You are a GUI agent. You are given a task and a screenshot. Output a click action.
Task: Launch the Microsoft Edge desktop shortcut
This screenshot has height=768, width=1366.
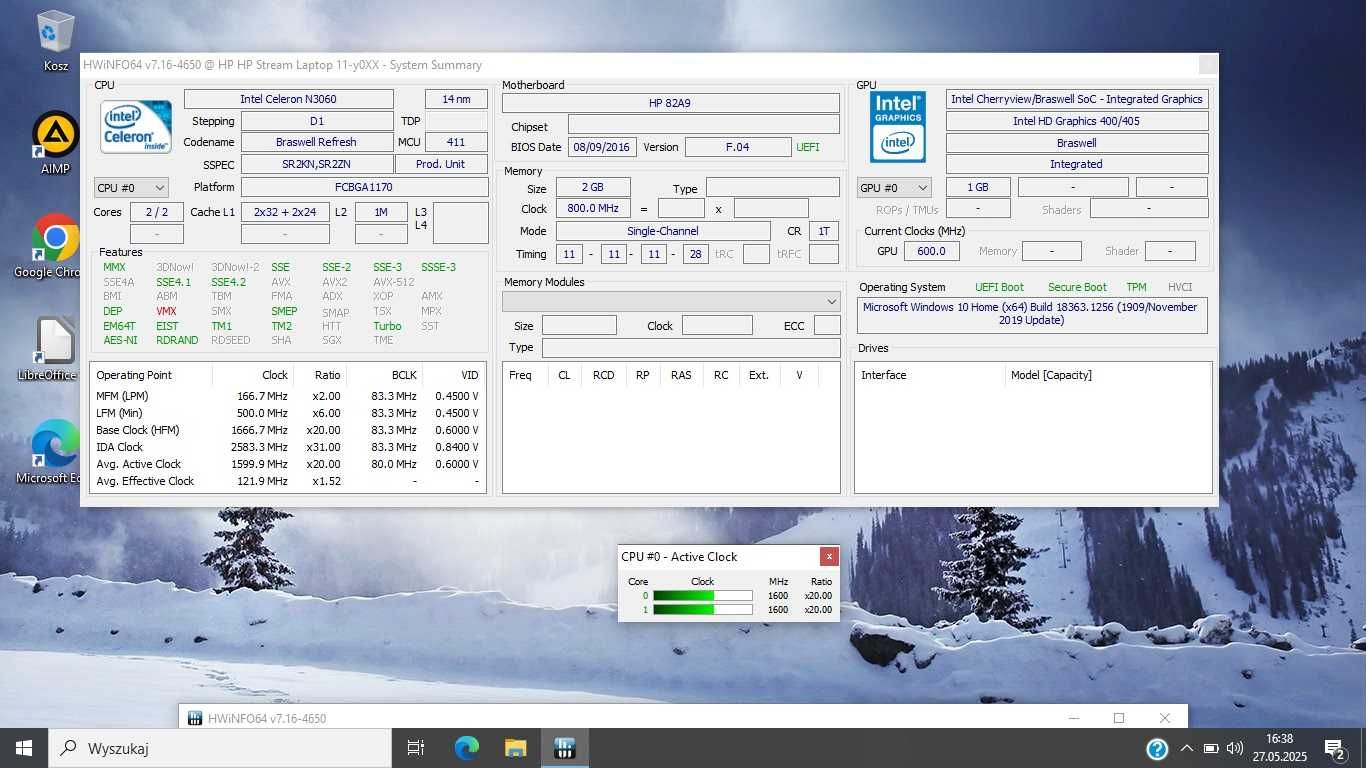click(55, 452)
